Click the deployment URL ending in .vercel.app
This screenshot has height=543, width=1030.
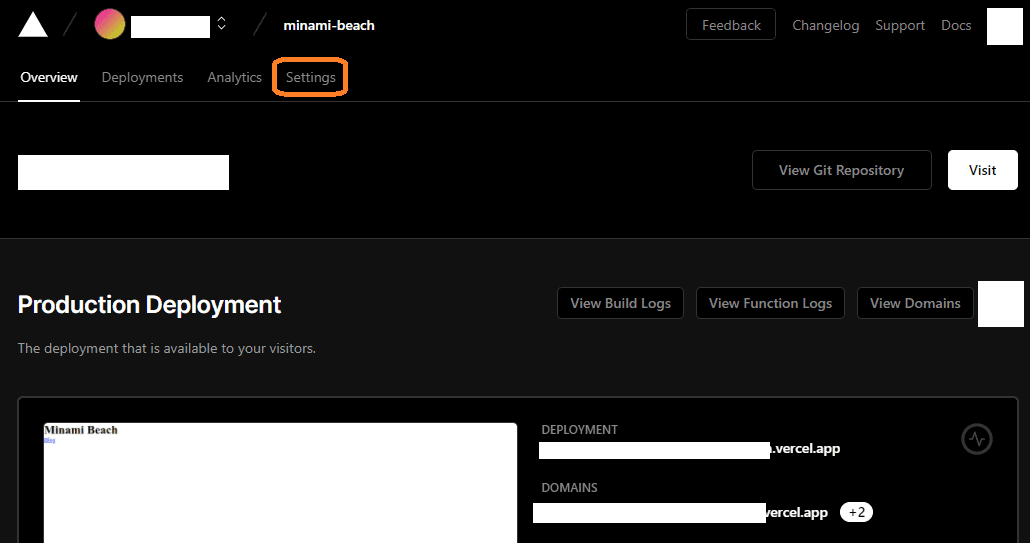coord(690,449)
